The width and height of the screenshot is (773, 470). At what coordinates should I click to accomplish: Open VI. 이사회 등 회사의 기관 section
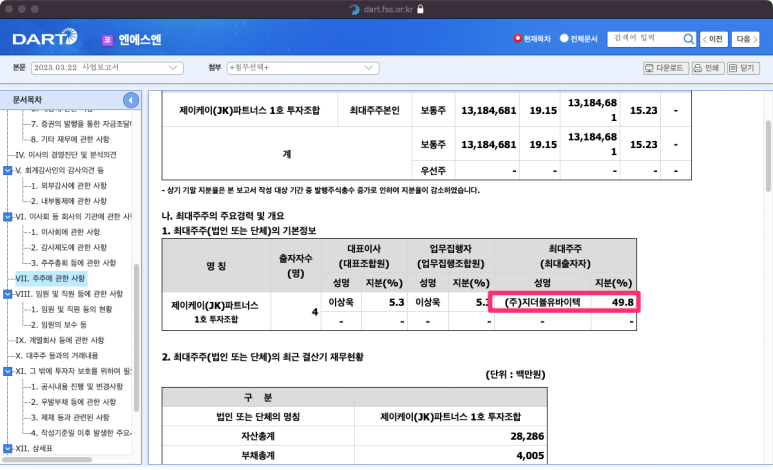point(73,217)
